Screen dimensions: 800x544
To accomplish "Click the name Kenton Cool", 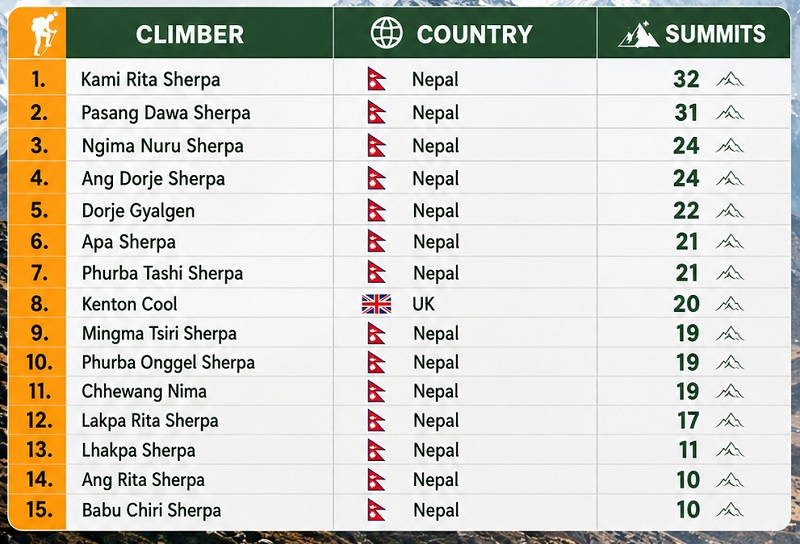I will tap(130, 304).
